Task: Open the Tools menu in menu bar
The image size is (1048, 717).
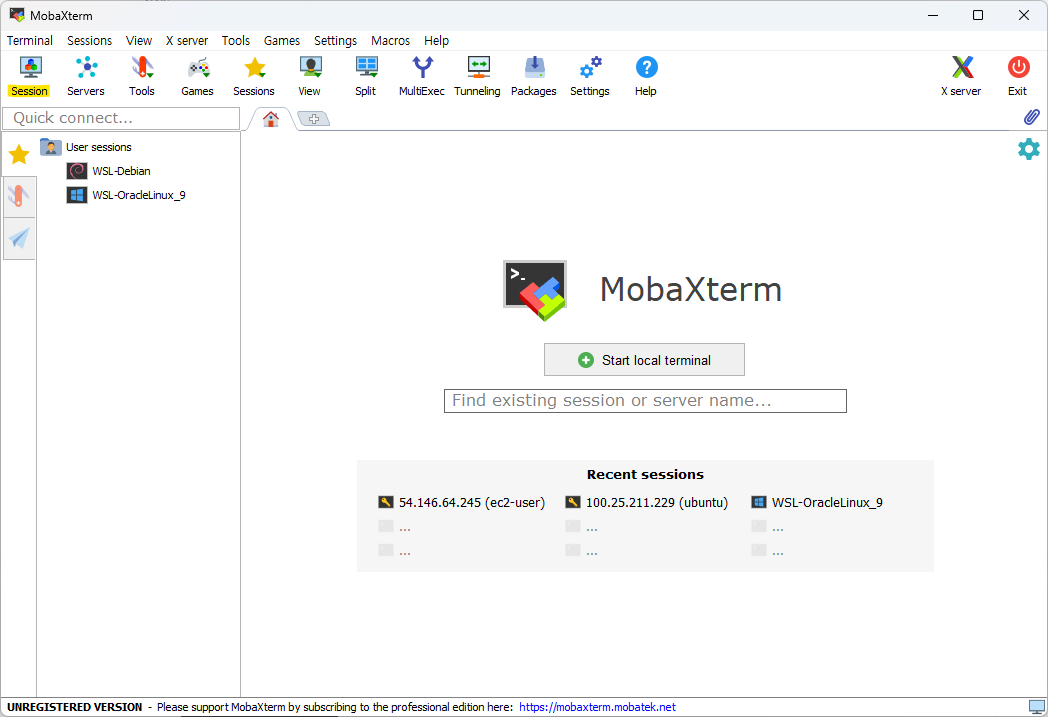Action: pyautogui.click(x=236, y=41)
